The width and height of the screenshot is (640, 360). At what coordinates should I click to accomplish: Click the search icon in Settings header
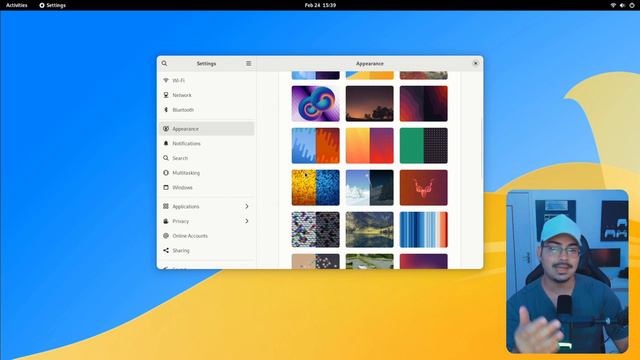[x=164, y=63]
